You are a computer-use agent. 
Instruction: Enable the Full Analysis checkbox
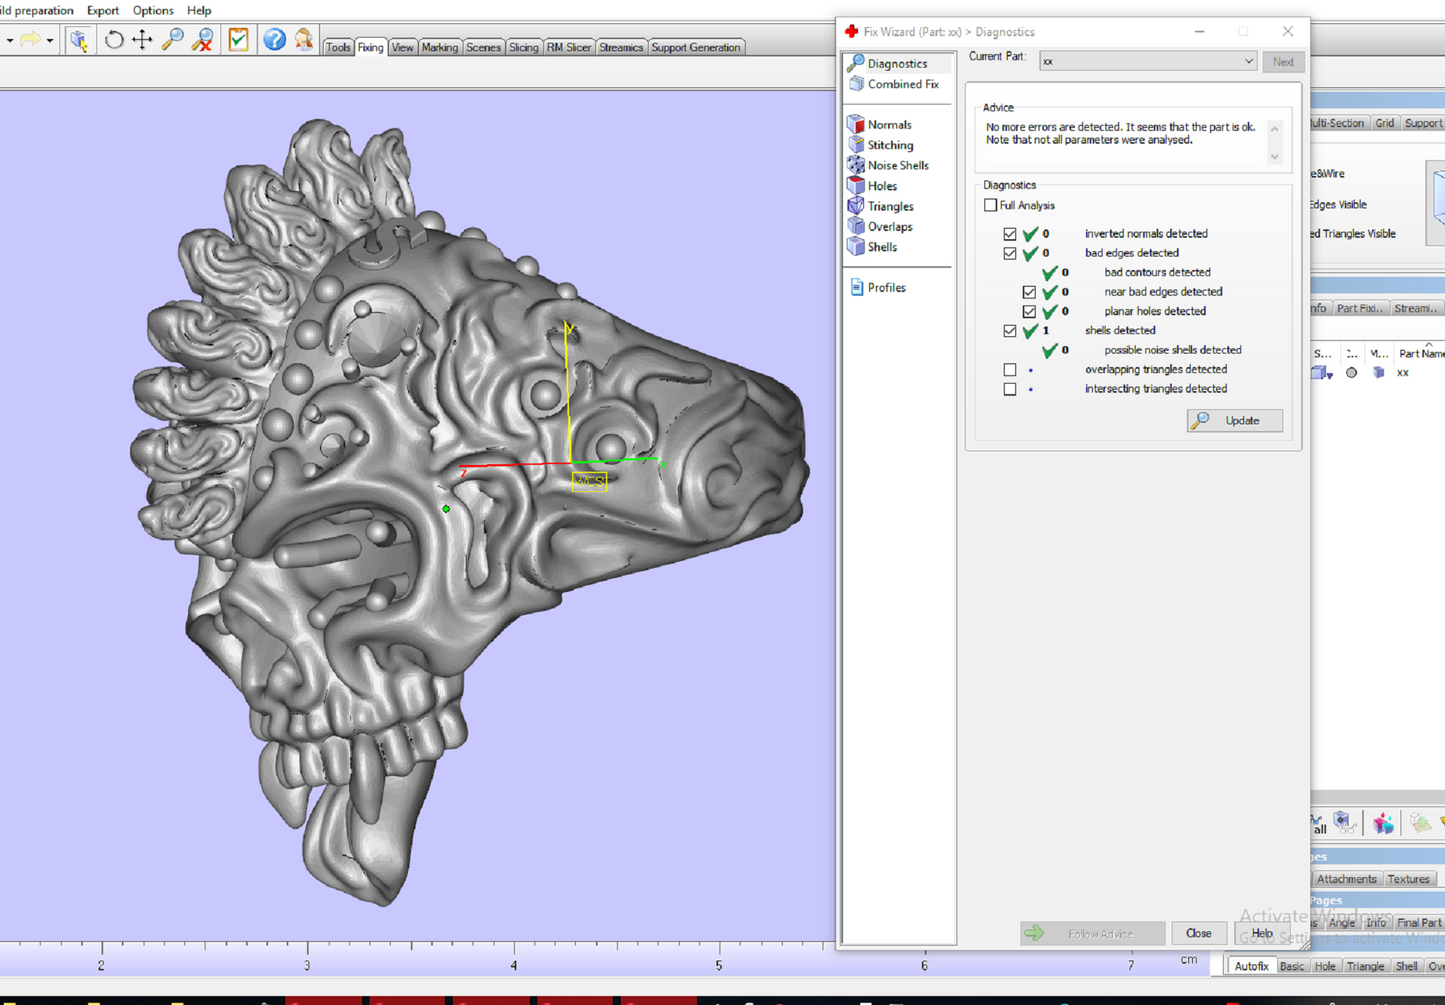(988, 205)
